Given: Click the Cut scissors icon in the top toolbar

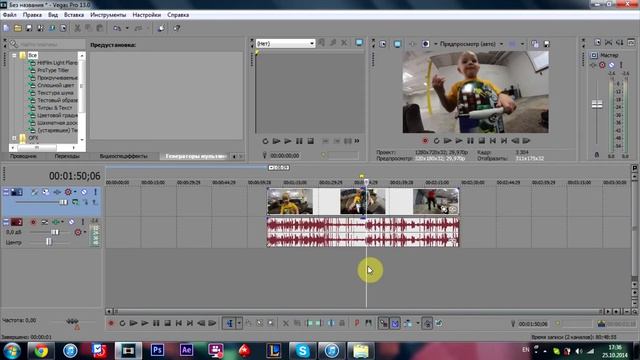Looking at the screenshot, I should (x=77, y=28).
